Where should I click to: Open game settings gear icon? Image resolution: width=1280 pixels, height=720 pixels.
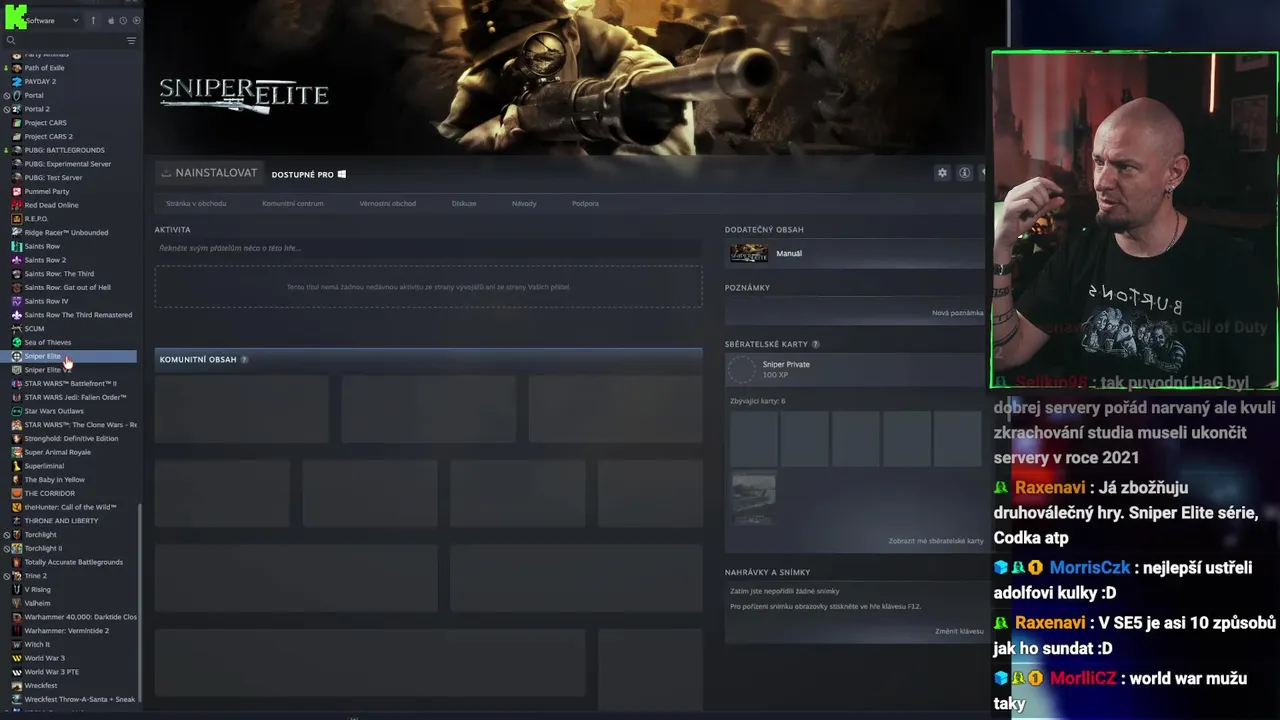point(942,173)
